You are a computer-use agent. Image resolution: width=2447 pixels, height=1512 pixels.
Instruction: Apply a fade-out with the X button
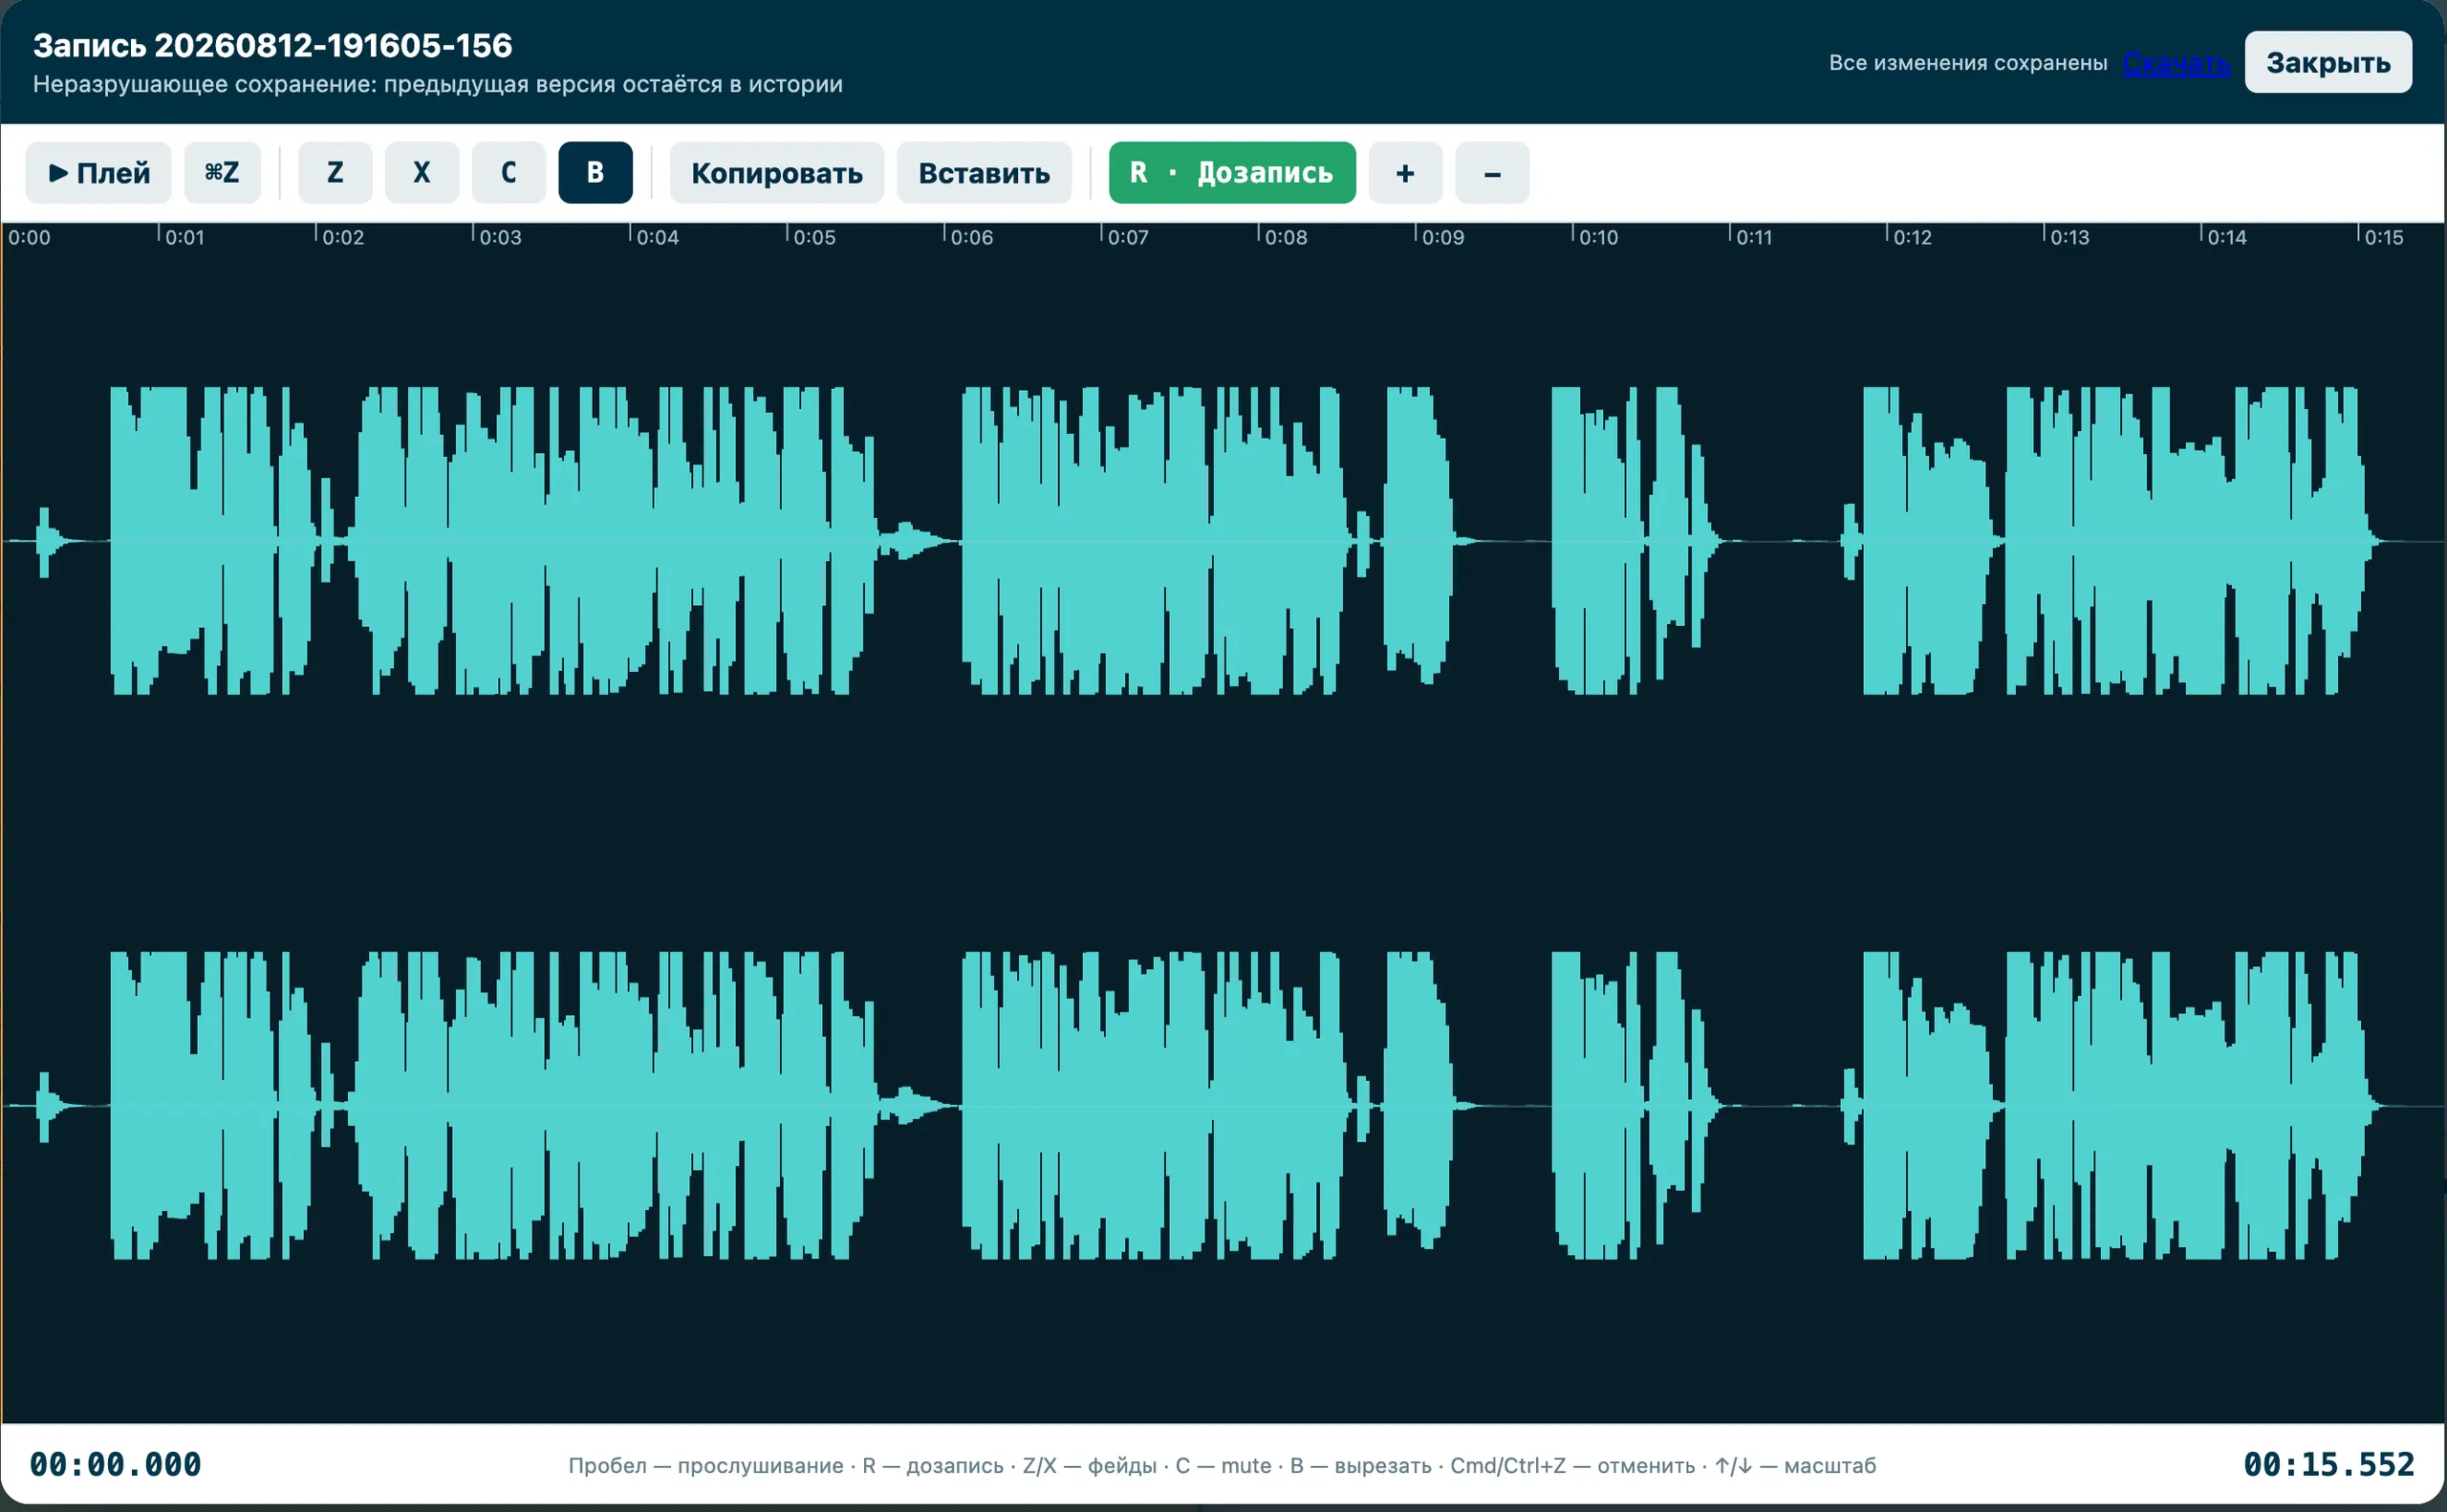422,173
